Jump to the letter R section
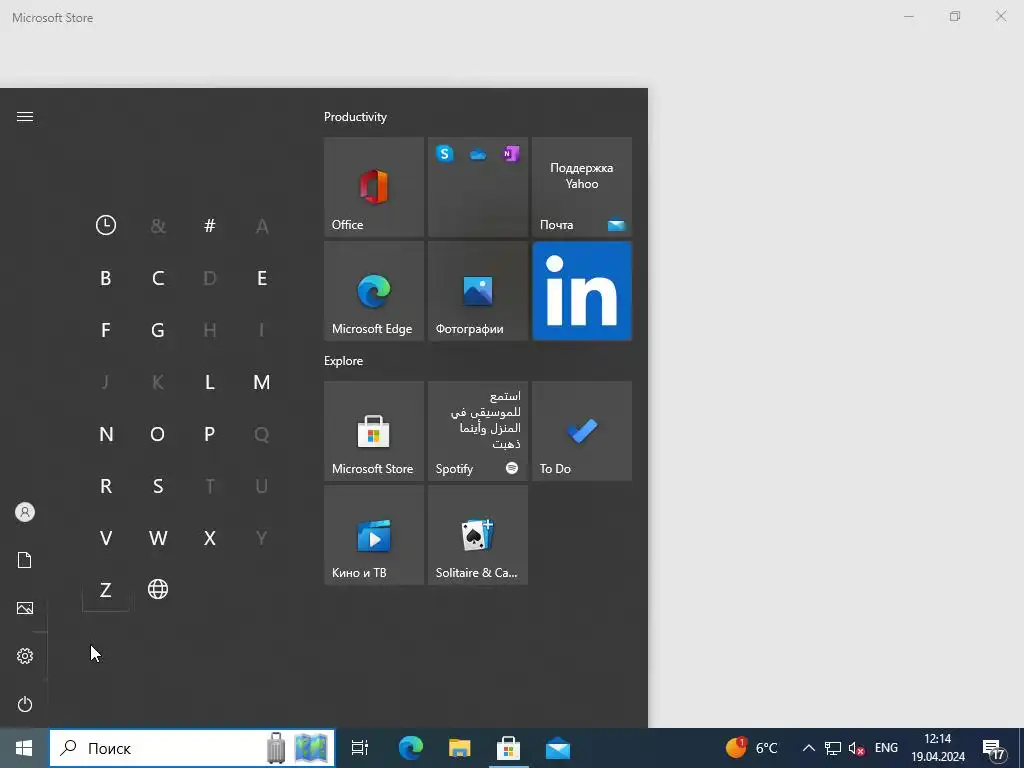 tap(106, 487)
